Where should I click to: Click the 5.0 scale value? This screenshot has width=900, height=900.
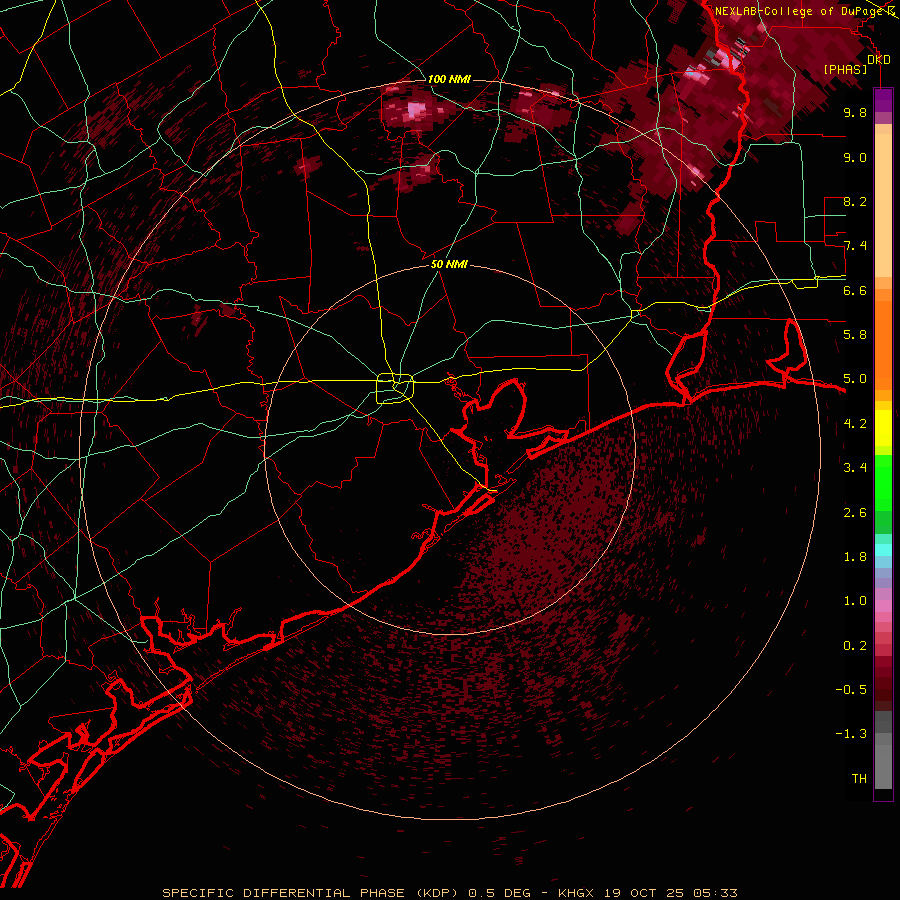855,379
